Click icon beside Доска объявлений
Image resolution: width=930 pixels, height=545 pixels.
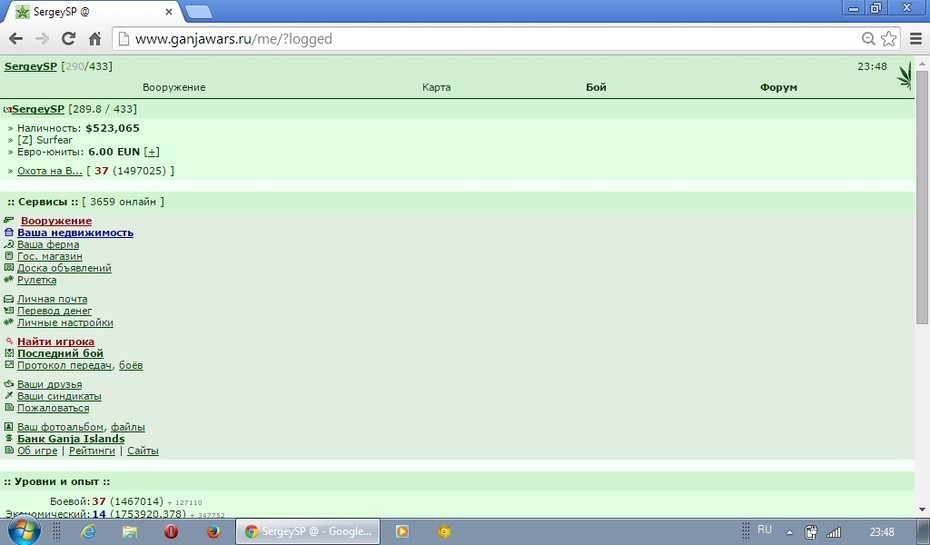click(9, 268)
